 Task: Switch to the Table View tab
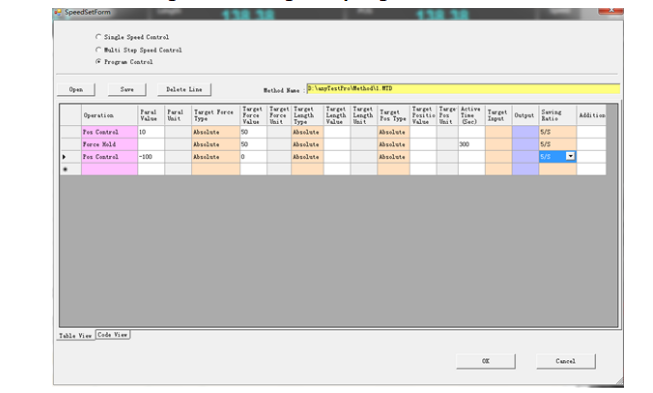tap(75, 336)
